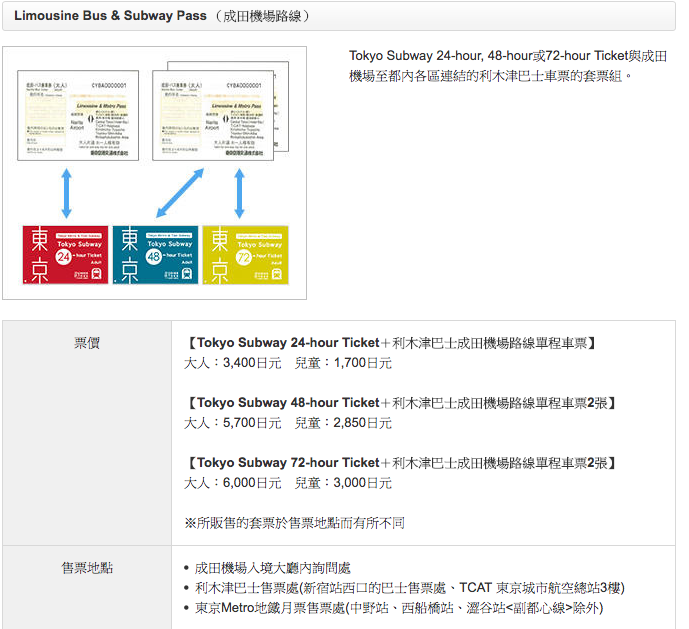This screenshot has width=689, height=629.
Task: Click the stacked pair of limousine bus passes
Action: [x=220, y=112]
